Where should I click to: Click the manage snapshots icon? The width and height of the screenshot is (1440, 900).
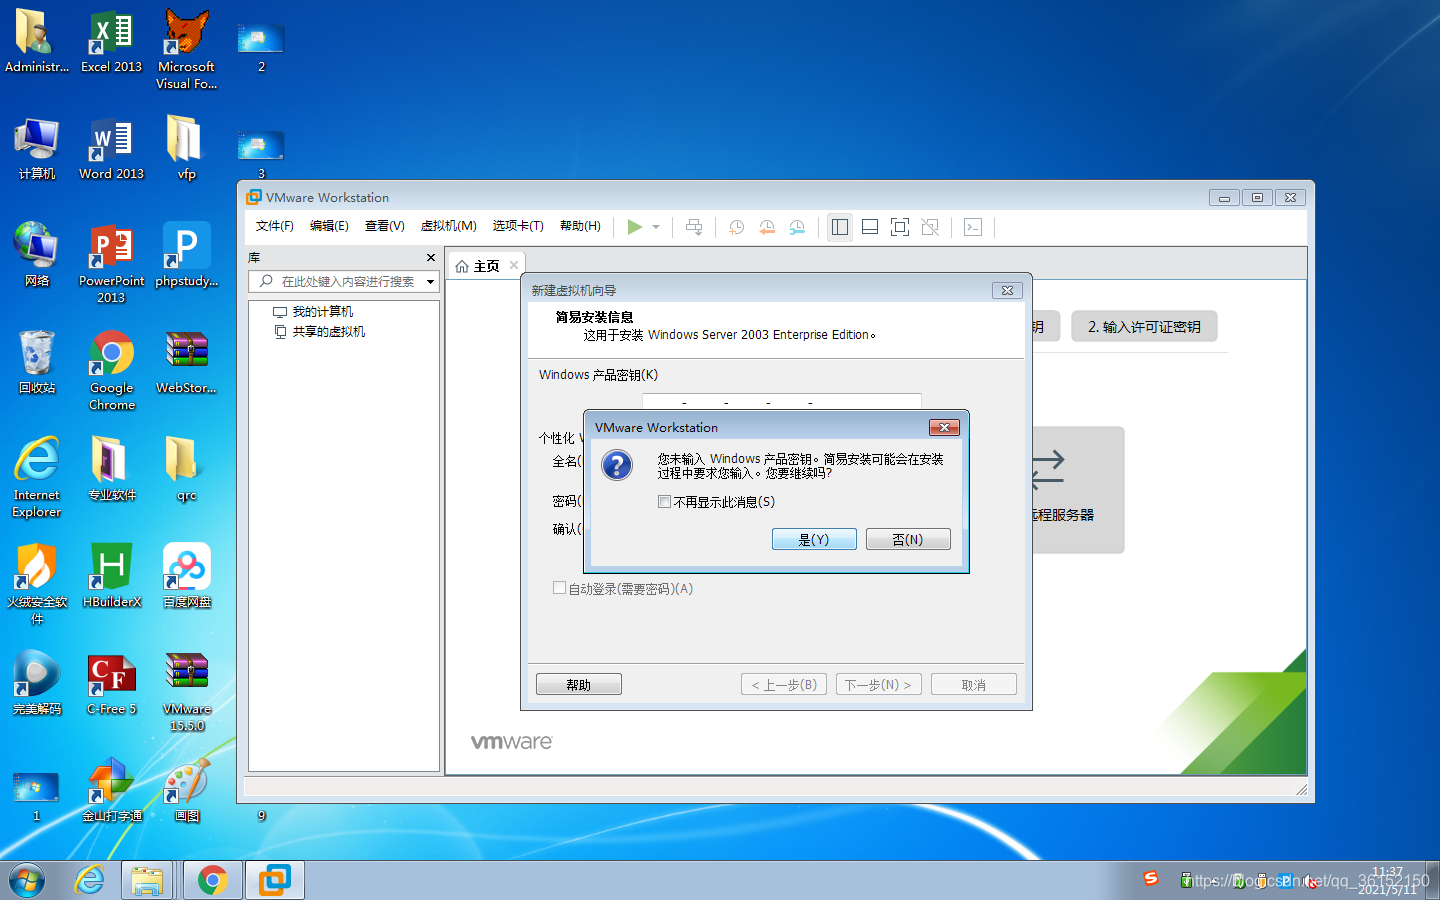(797, 227)
